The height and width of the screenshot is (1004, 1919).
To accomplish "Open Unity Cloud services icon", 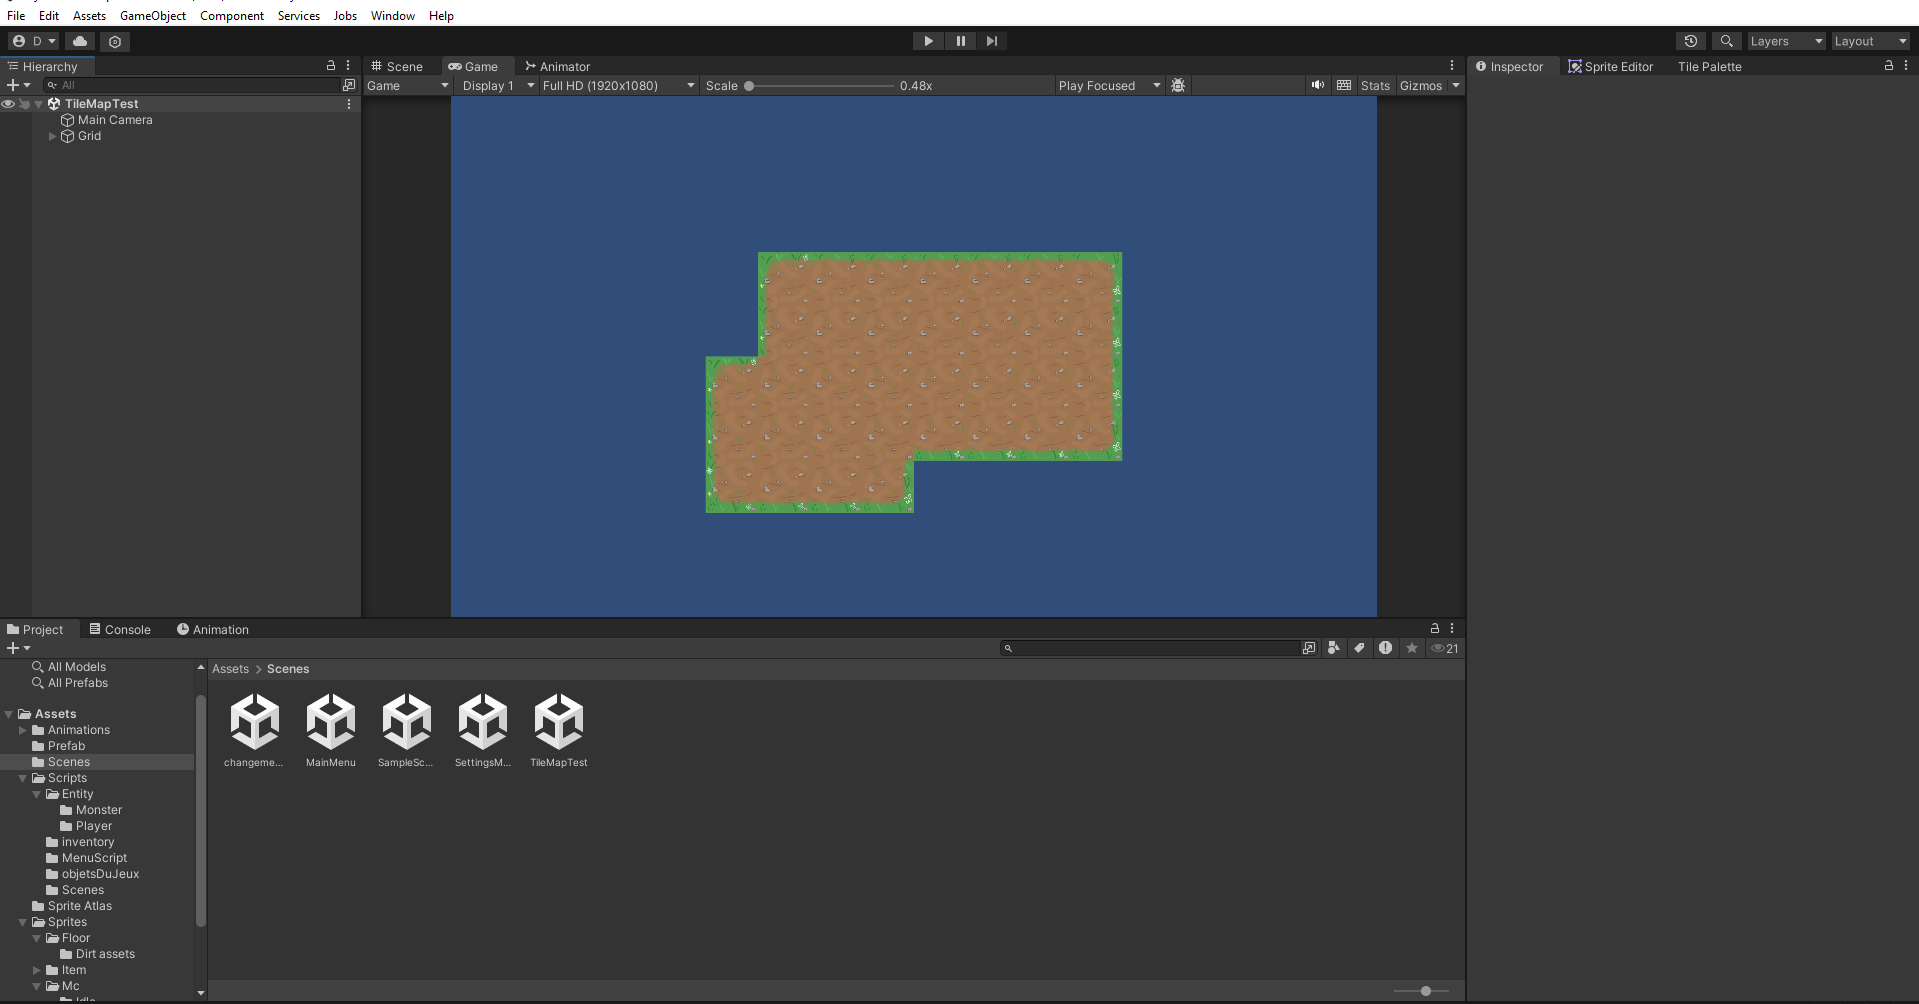I will click(80, 41).
